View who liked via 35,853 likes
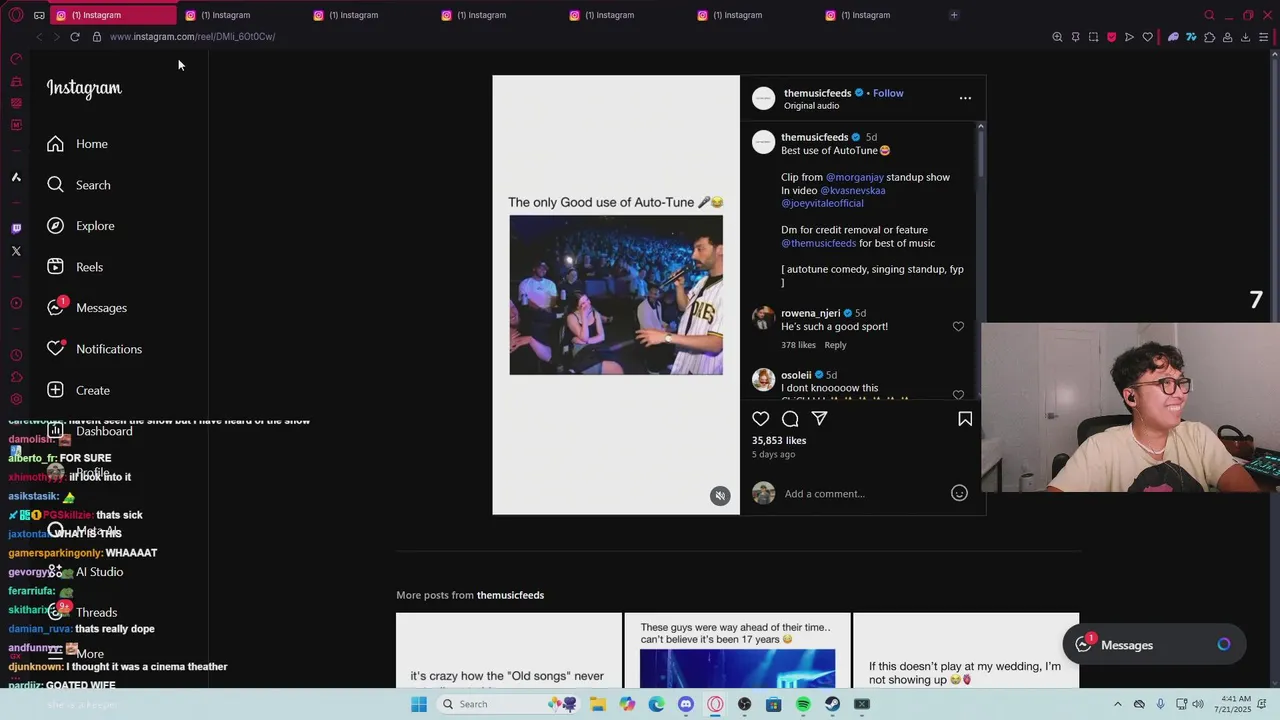Viewport: 1280px width, 720px height. (779, 441)
